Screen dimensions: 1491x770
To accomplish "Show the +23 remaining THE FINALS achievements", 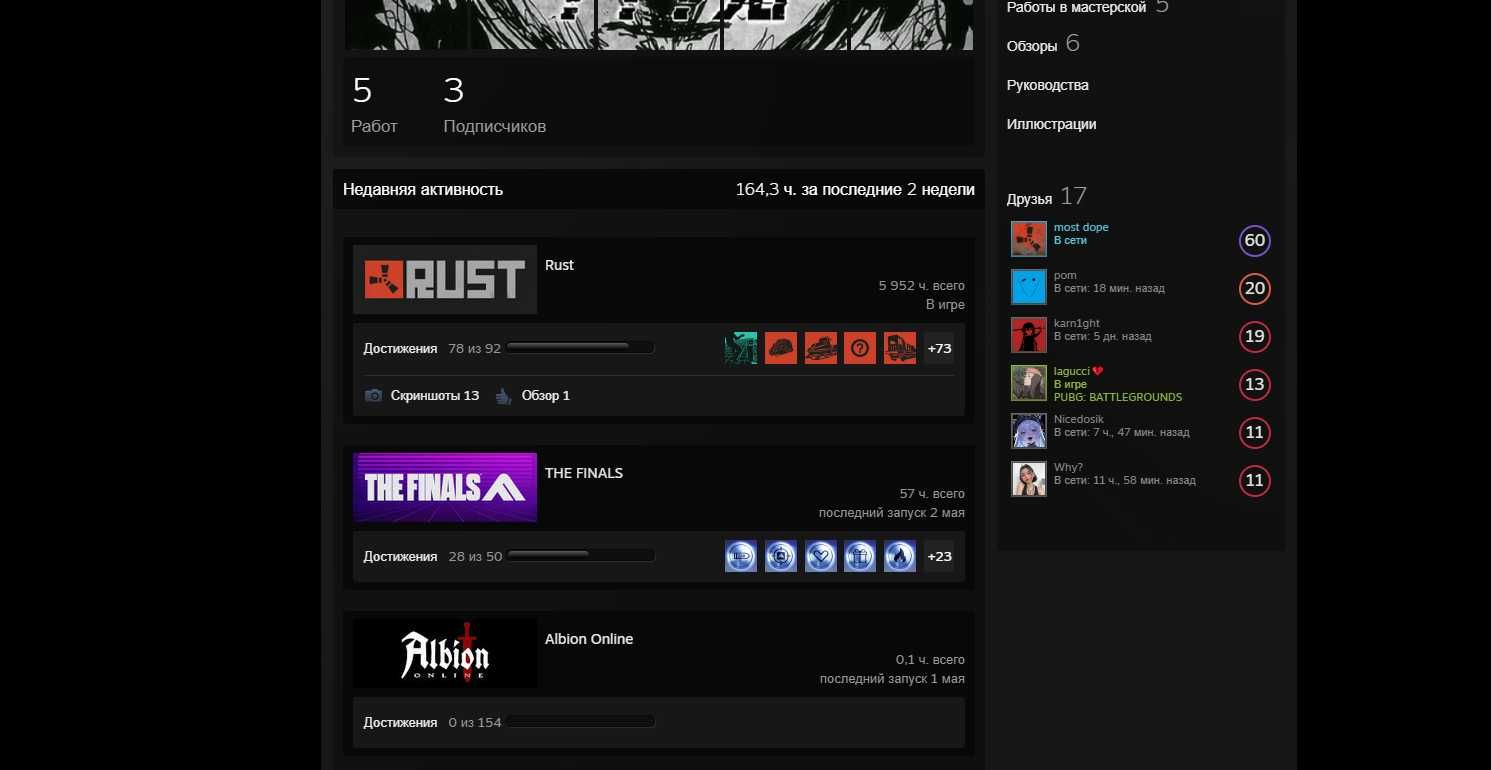I will [939, 556].
